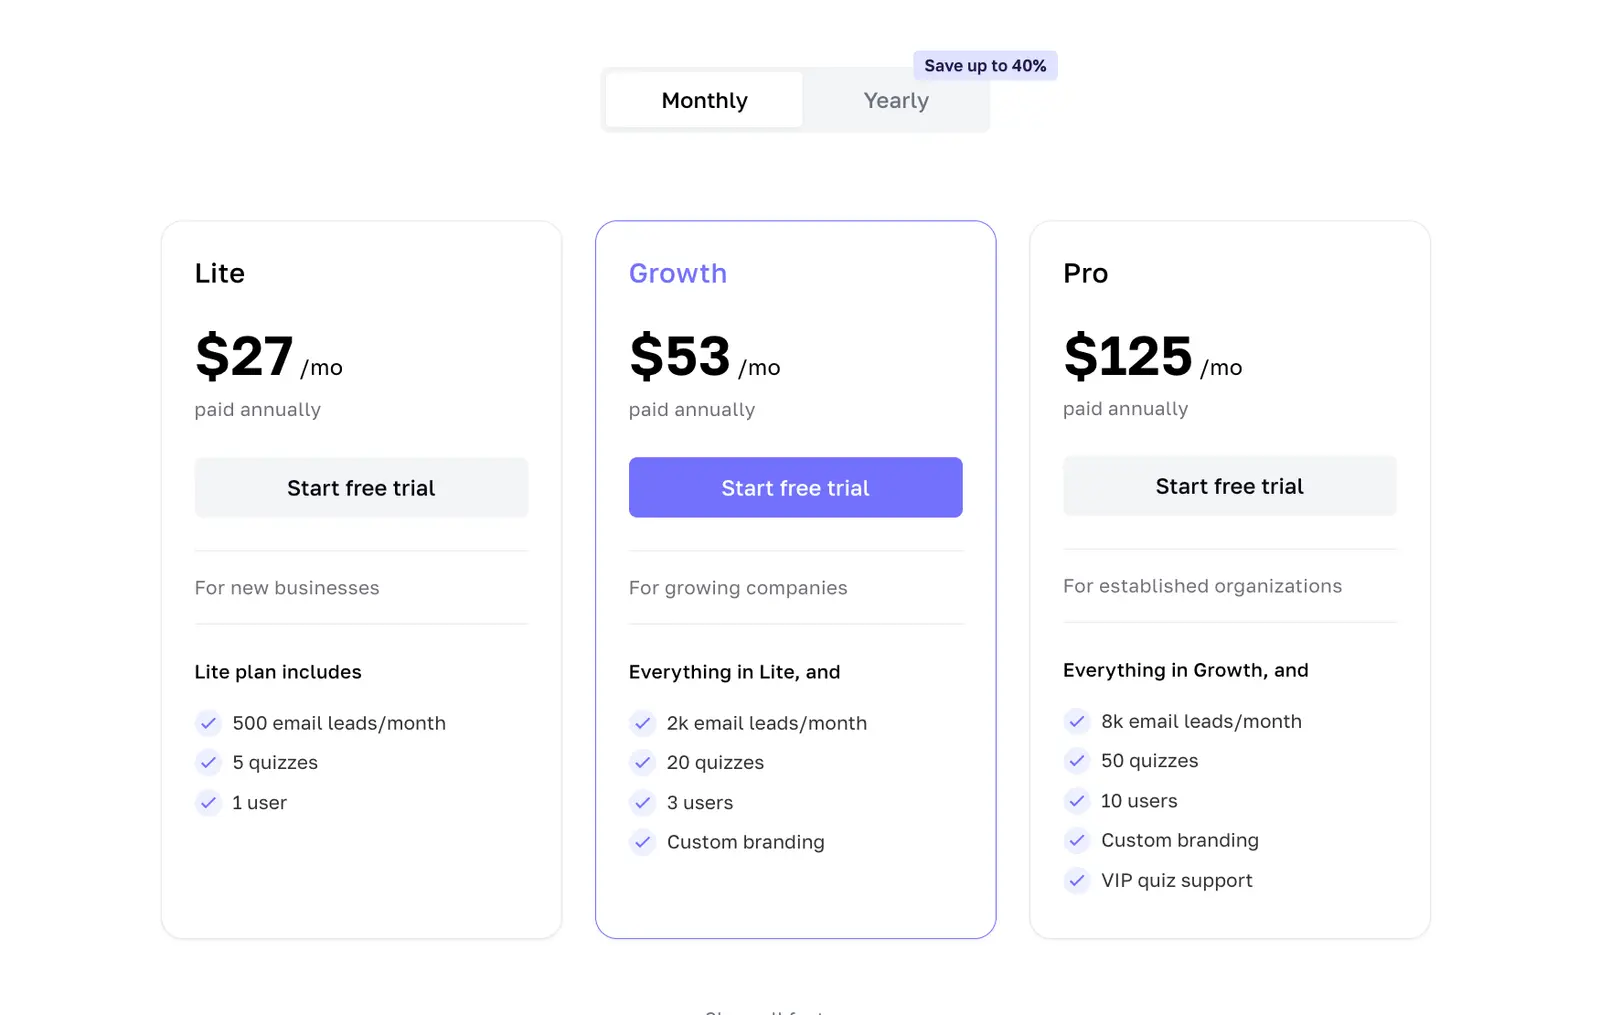The height and width of the screenshot is (1015, 1600).
Task: Click the checkmark beside VIP quiz support
Action: click(1076, 881)
